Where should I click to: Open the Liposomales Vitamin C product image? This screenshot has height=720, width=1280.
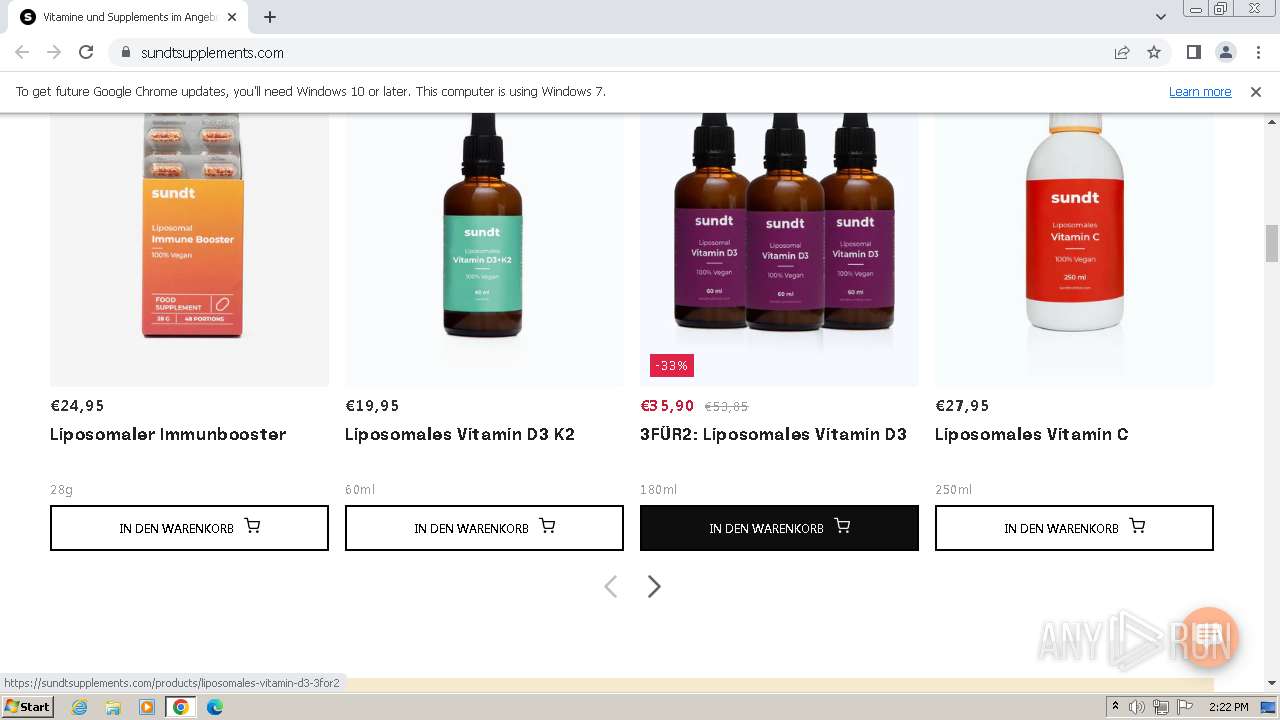point(1074,249)
